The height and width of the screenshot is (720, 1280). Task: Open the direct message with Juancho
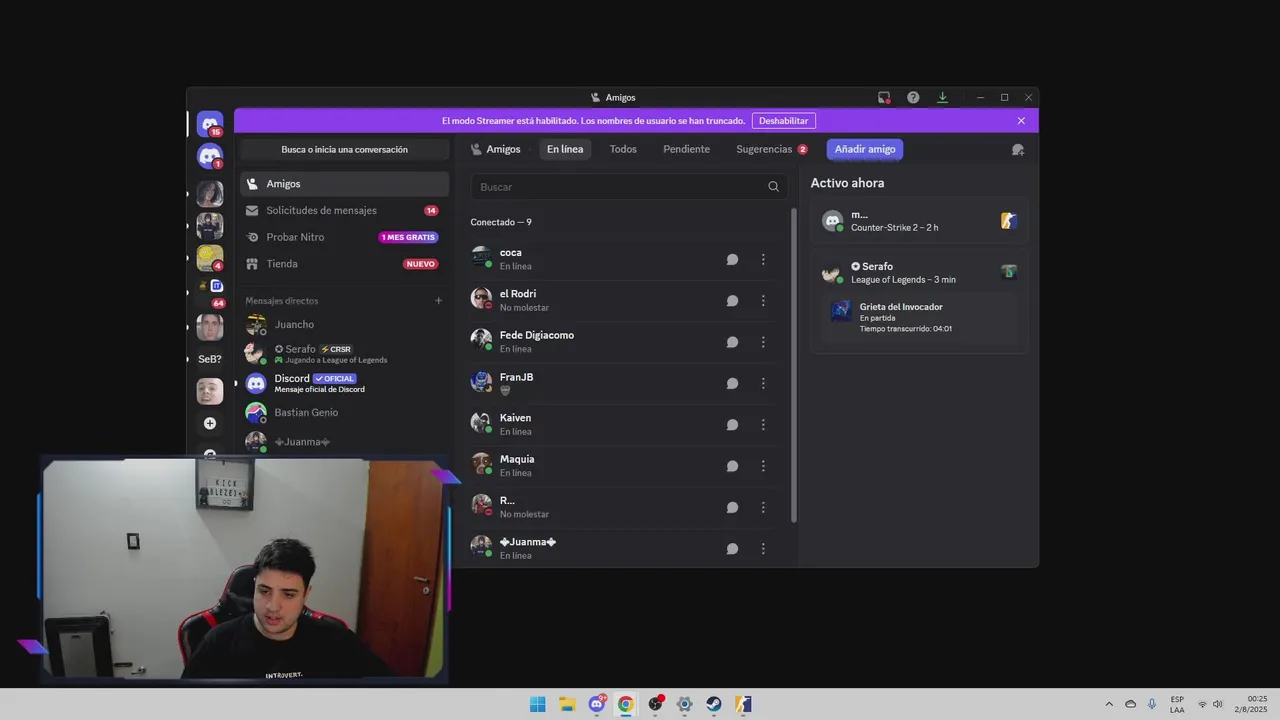click(x=344, y=324)
